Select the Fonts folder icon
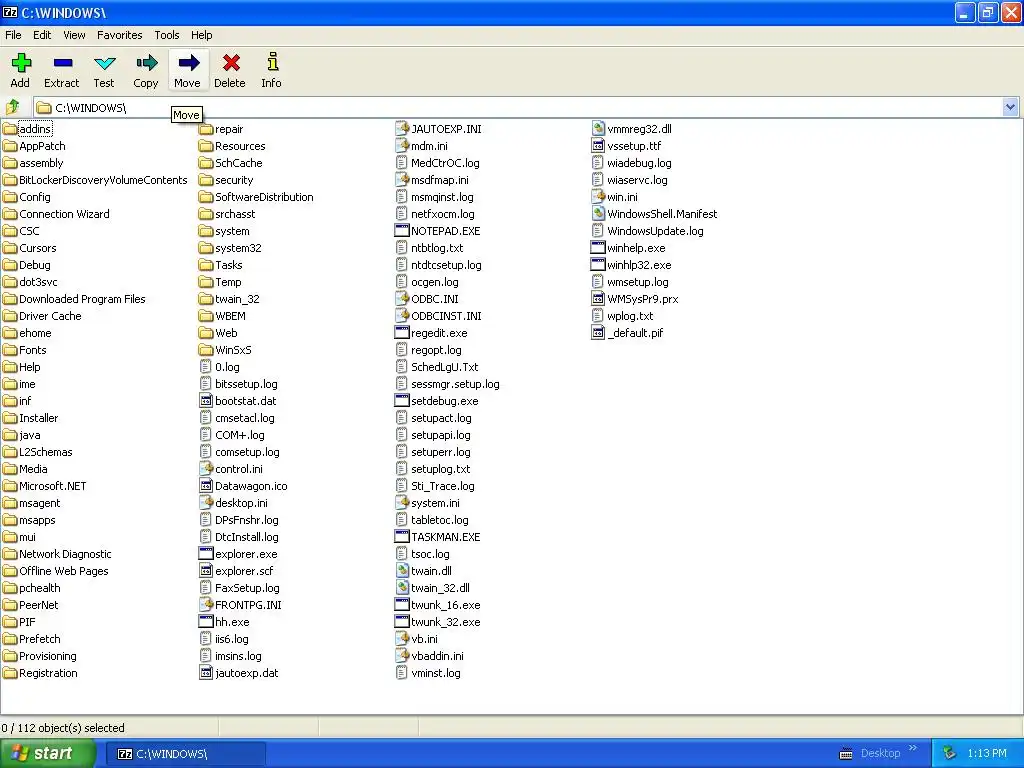This screenshot has width=1024, height=768. 10,349
